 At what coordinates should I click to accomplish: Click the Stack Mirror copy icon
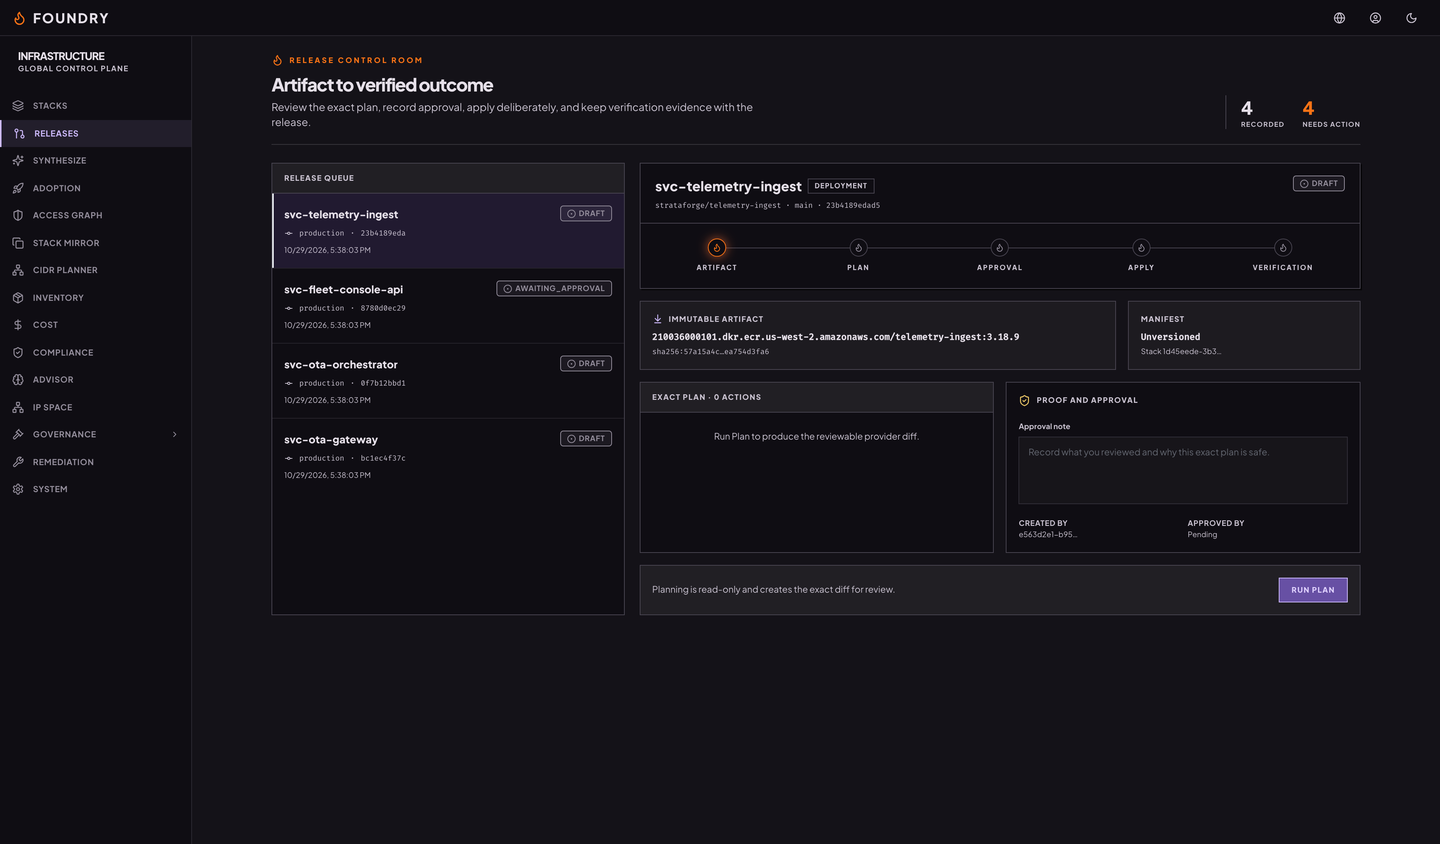tap(18, 243)
